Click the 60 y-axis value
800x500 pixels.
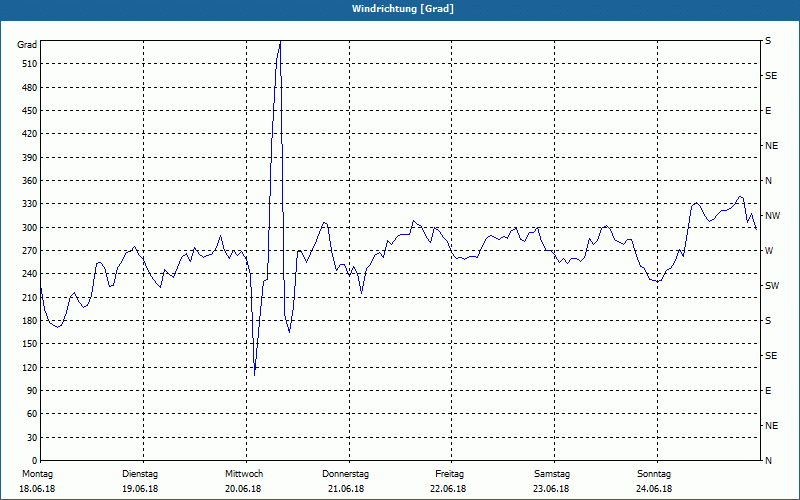(32, 414)
